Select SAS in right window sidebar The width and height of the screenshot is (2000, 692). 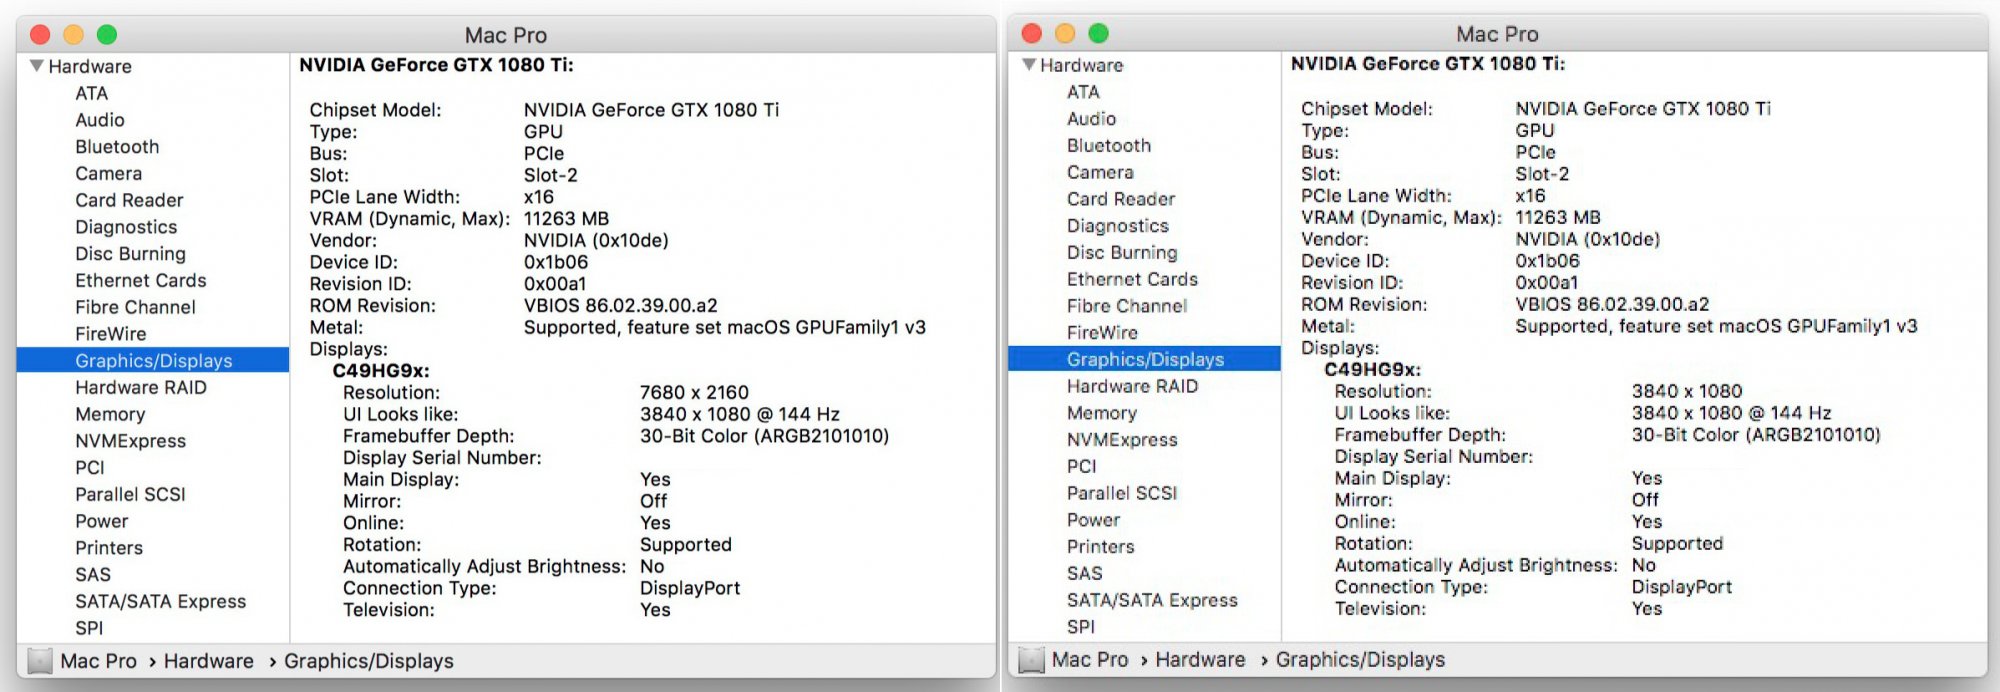pos(1085,574)
